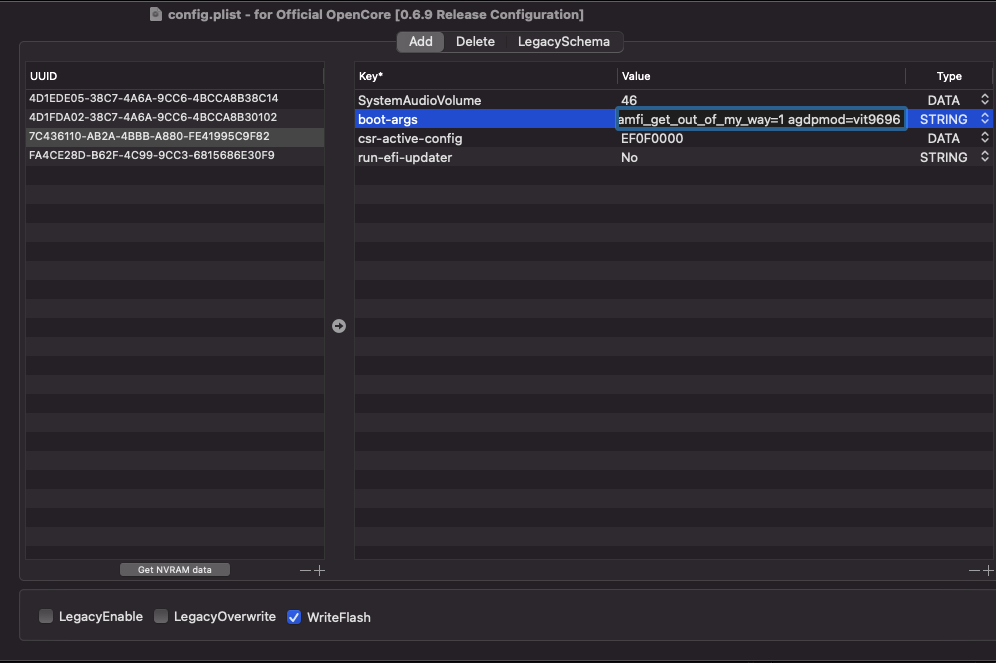The height and width of the screenshot is (663, 996).
Task: Click the No value of run-efi-updater
Action: click(x=629, y=157)
